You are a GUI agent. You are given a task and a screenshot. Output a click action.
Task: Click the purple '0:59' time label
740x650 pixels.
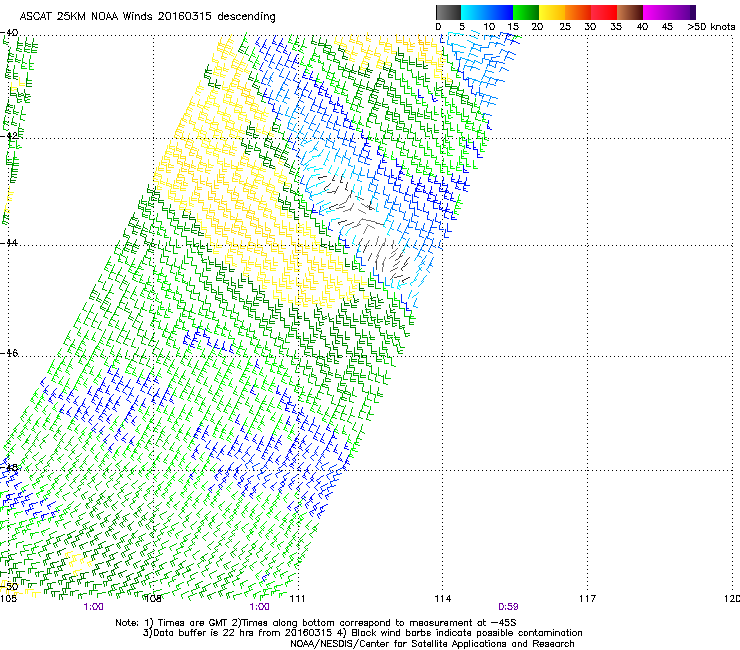[508, 607]
